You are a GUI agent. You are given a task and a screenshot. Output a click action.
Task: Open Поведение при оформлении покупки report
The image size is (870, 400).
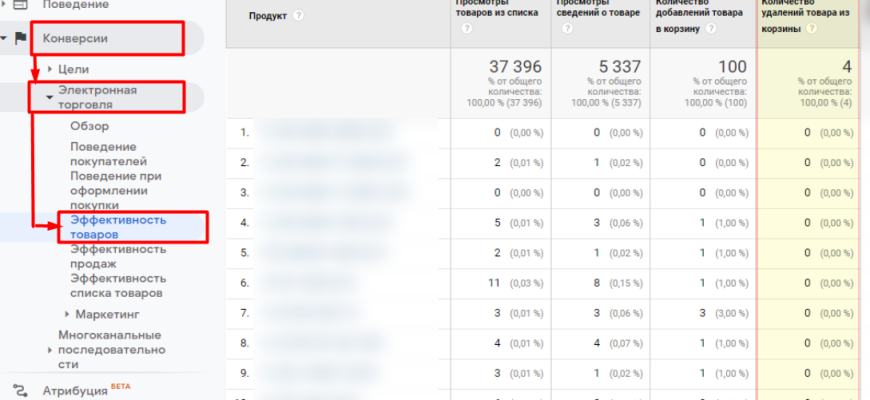(x=116, y=190)
